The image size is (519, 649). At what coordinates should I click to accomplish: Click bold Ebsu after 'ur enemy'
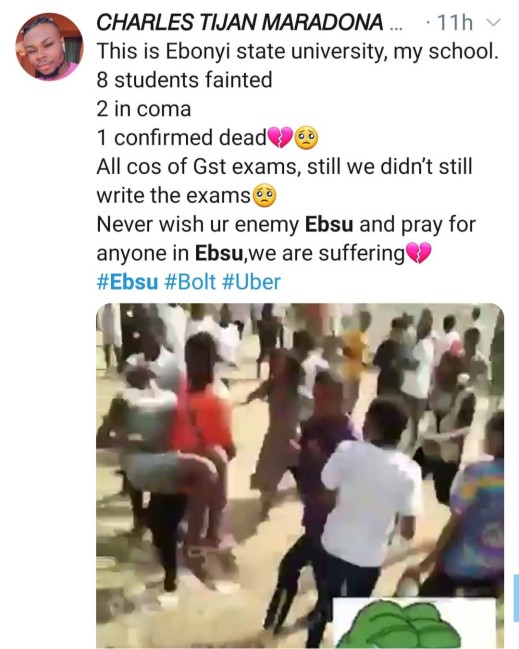click(x=329, y=225)
